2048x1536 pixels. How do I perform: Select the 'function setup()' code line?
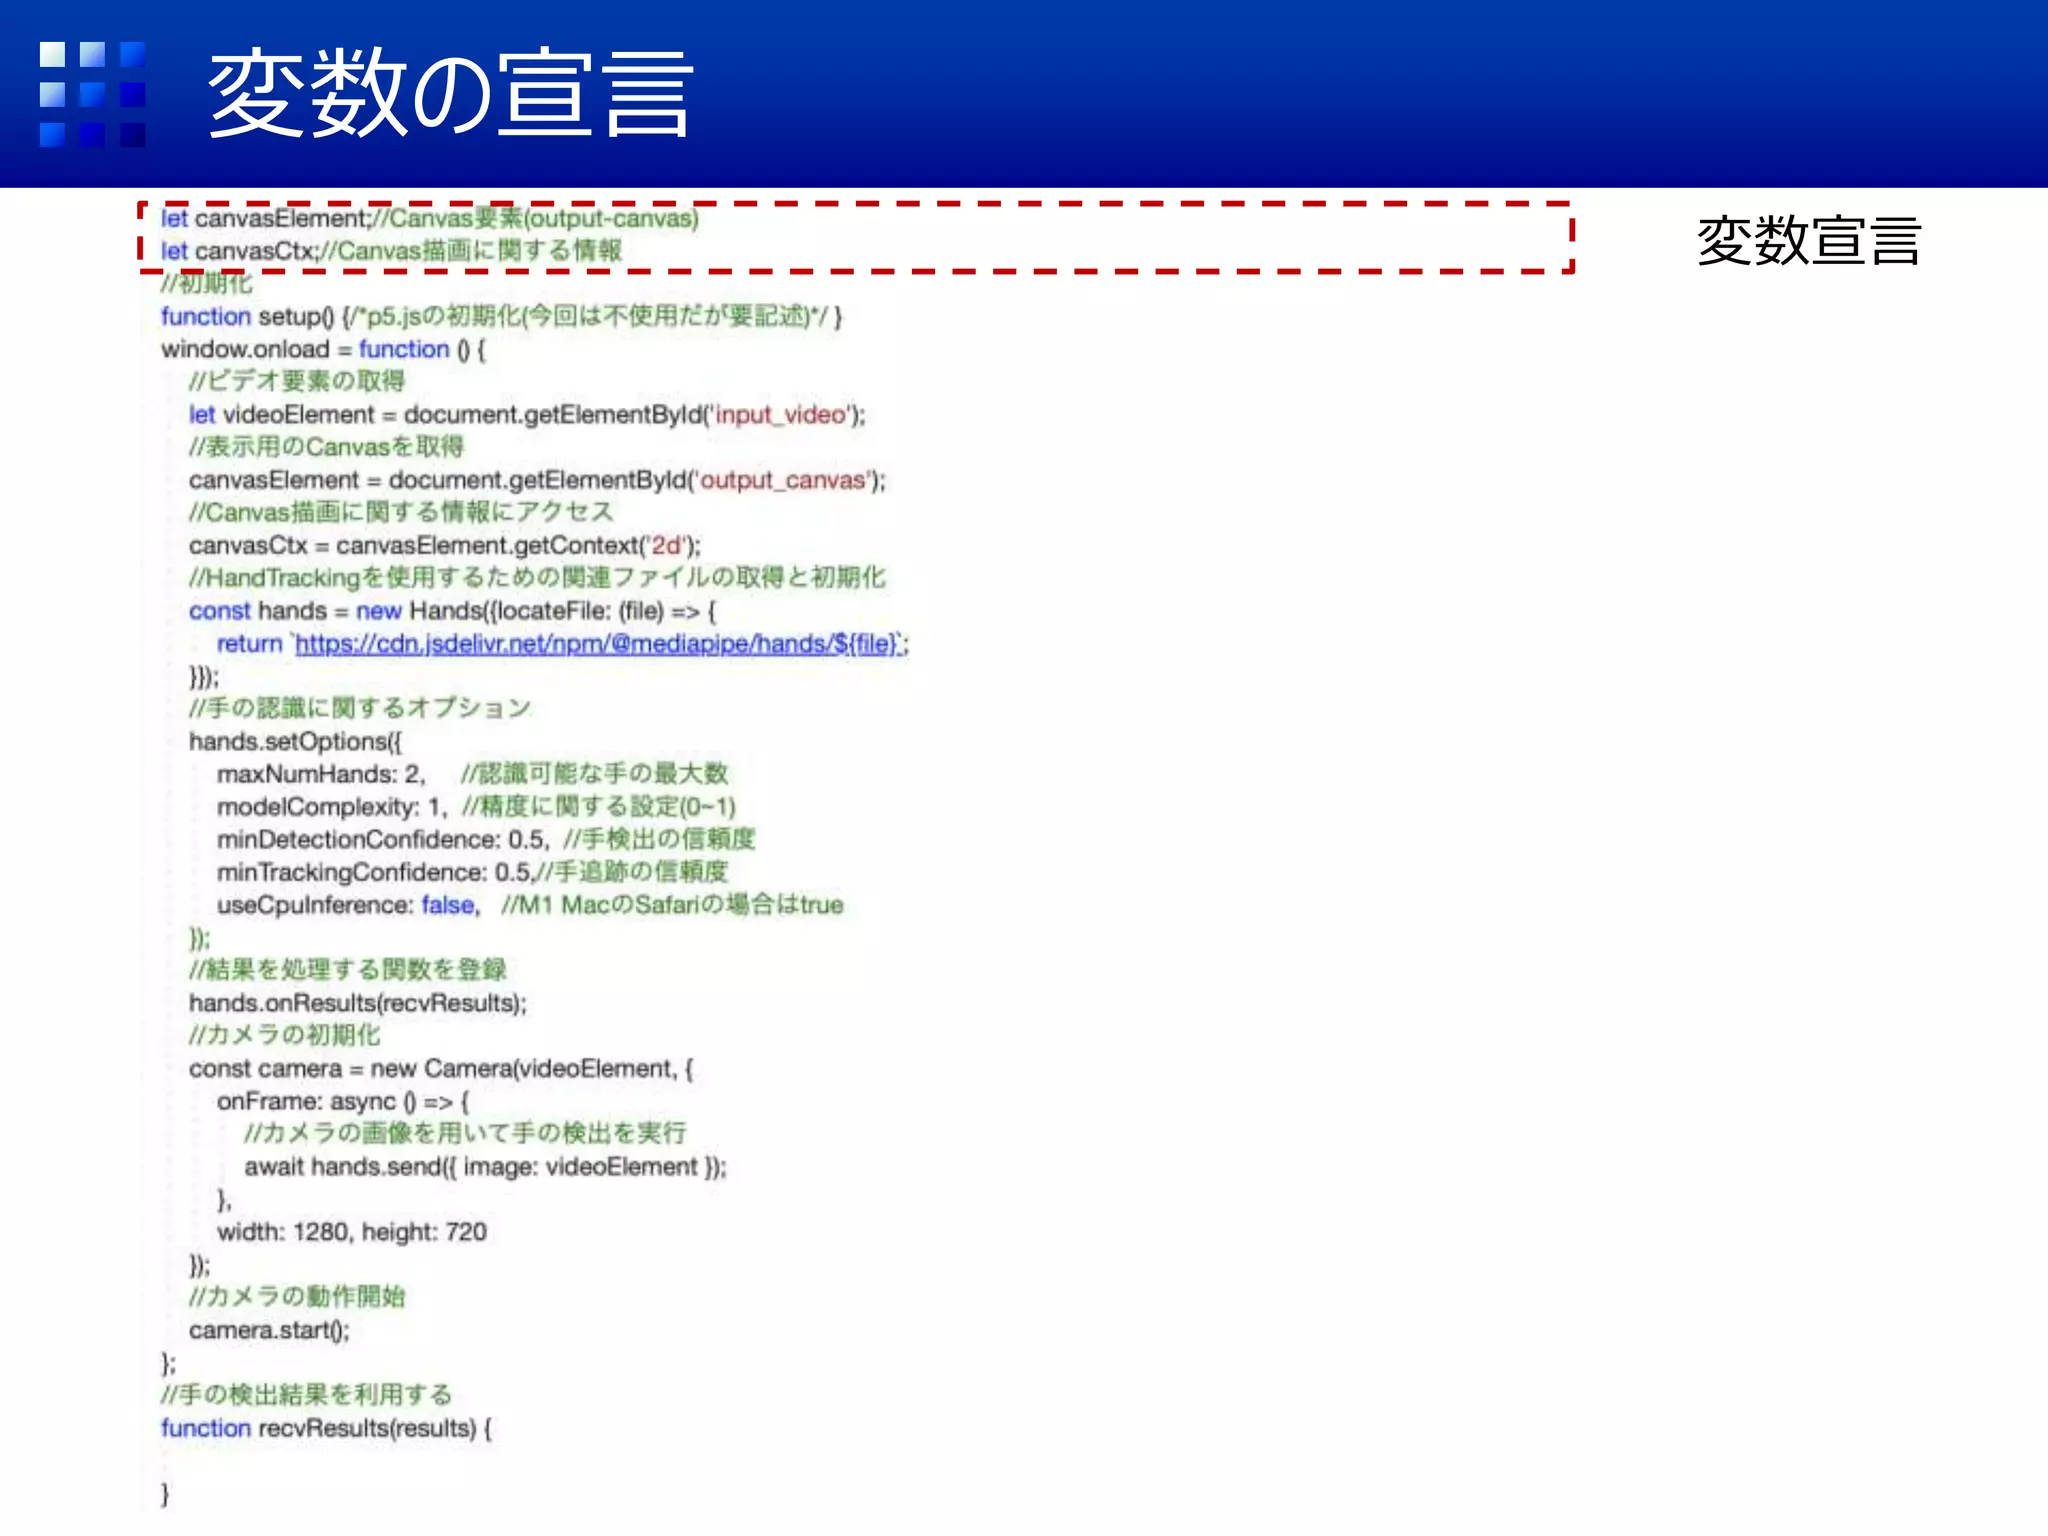[502, 317]
